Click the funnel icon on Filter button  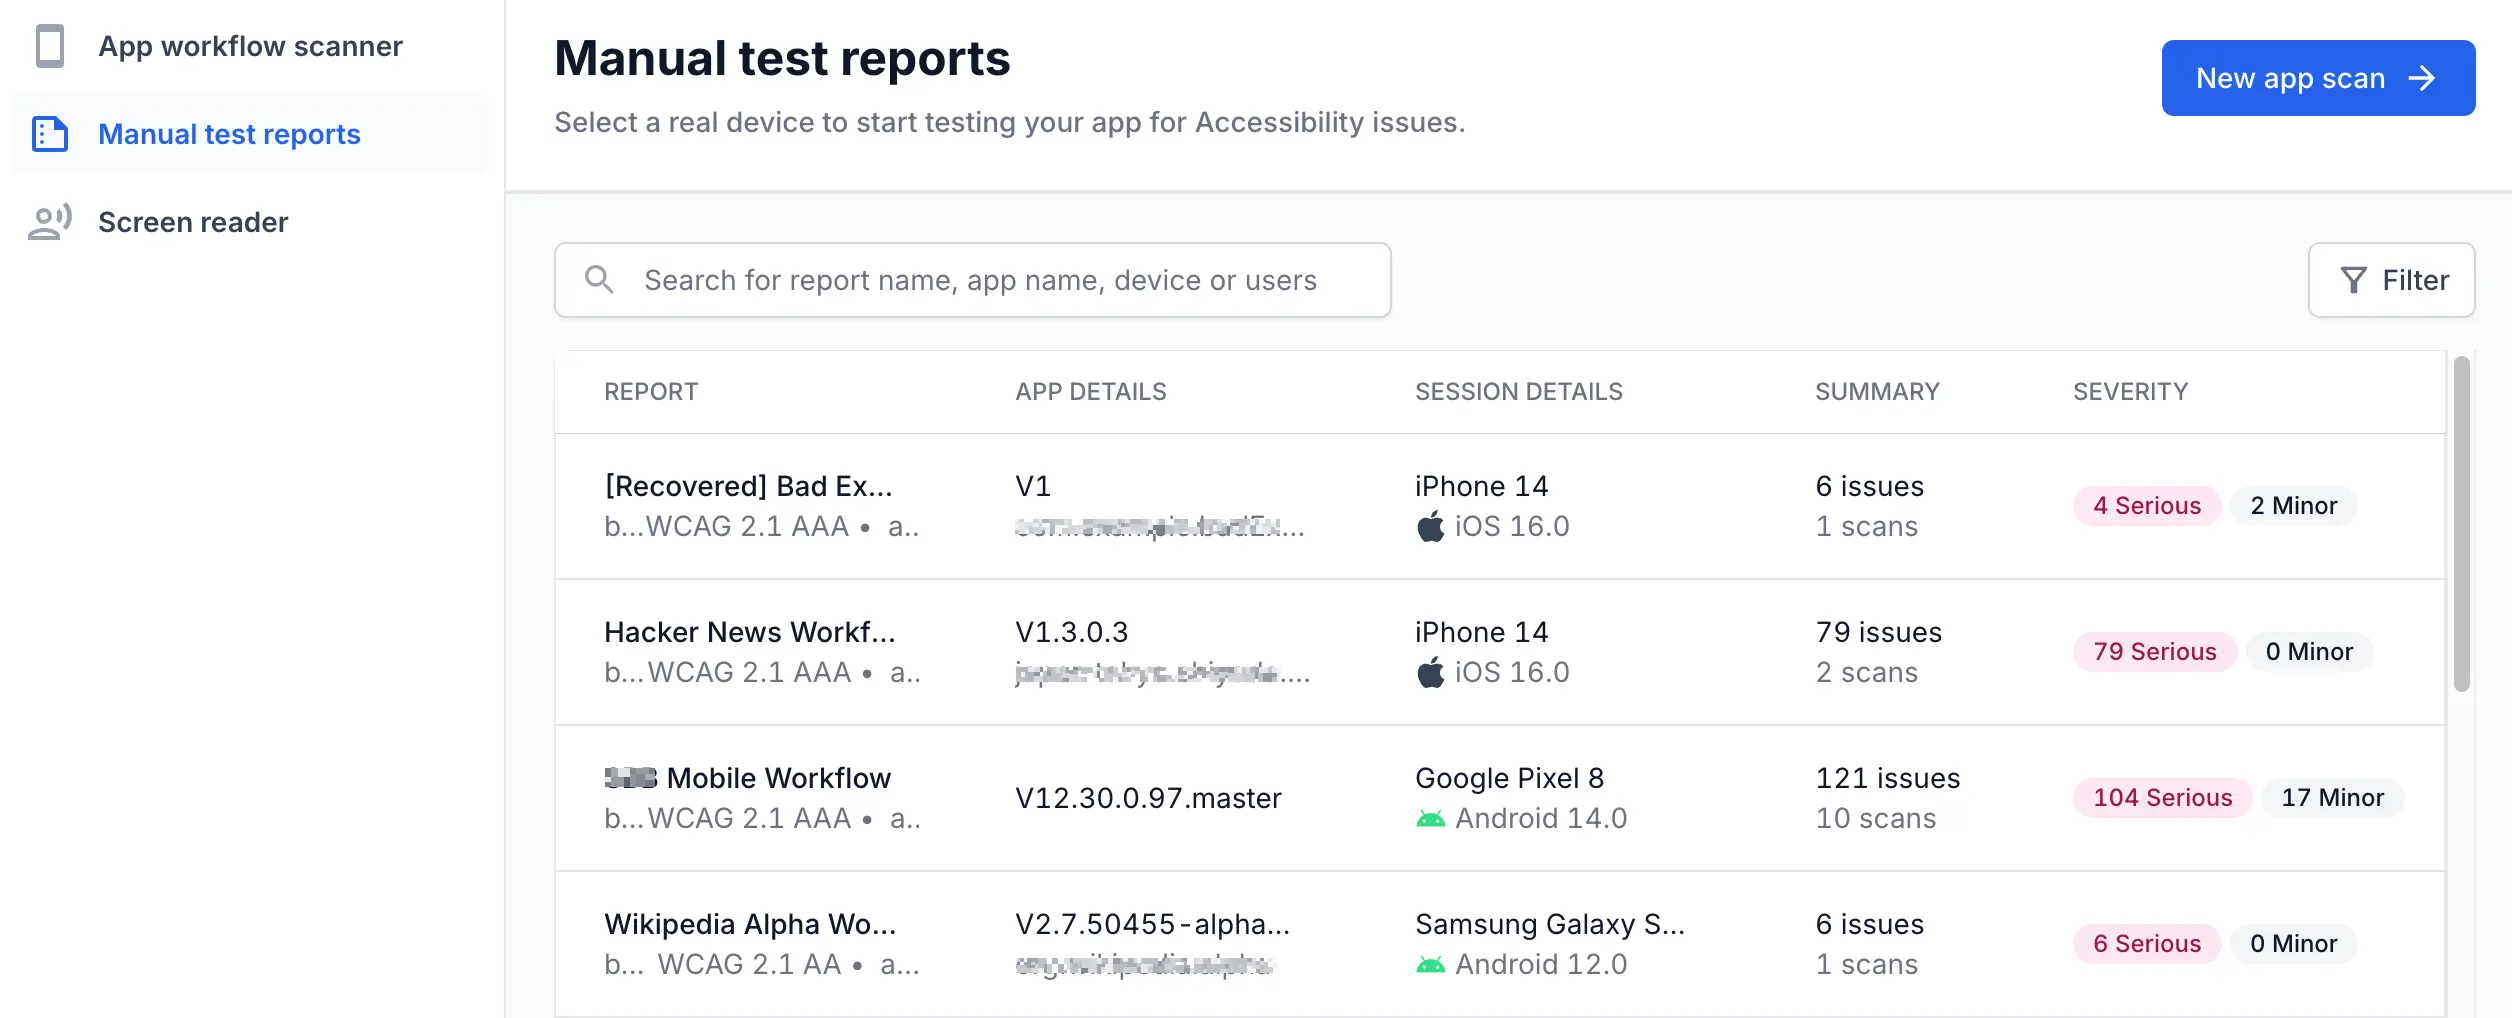pos(2354,280)
